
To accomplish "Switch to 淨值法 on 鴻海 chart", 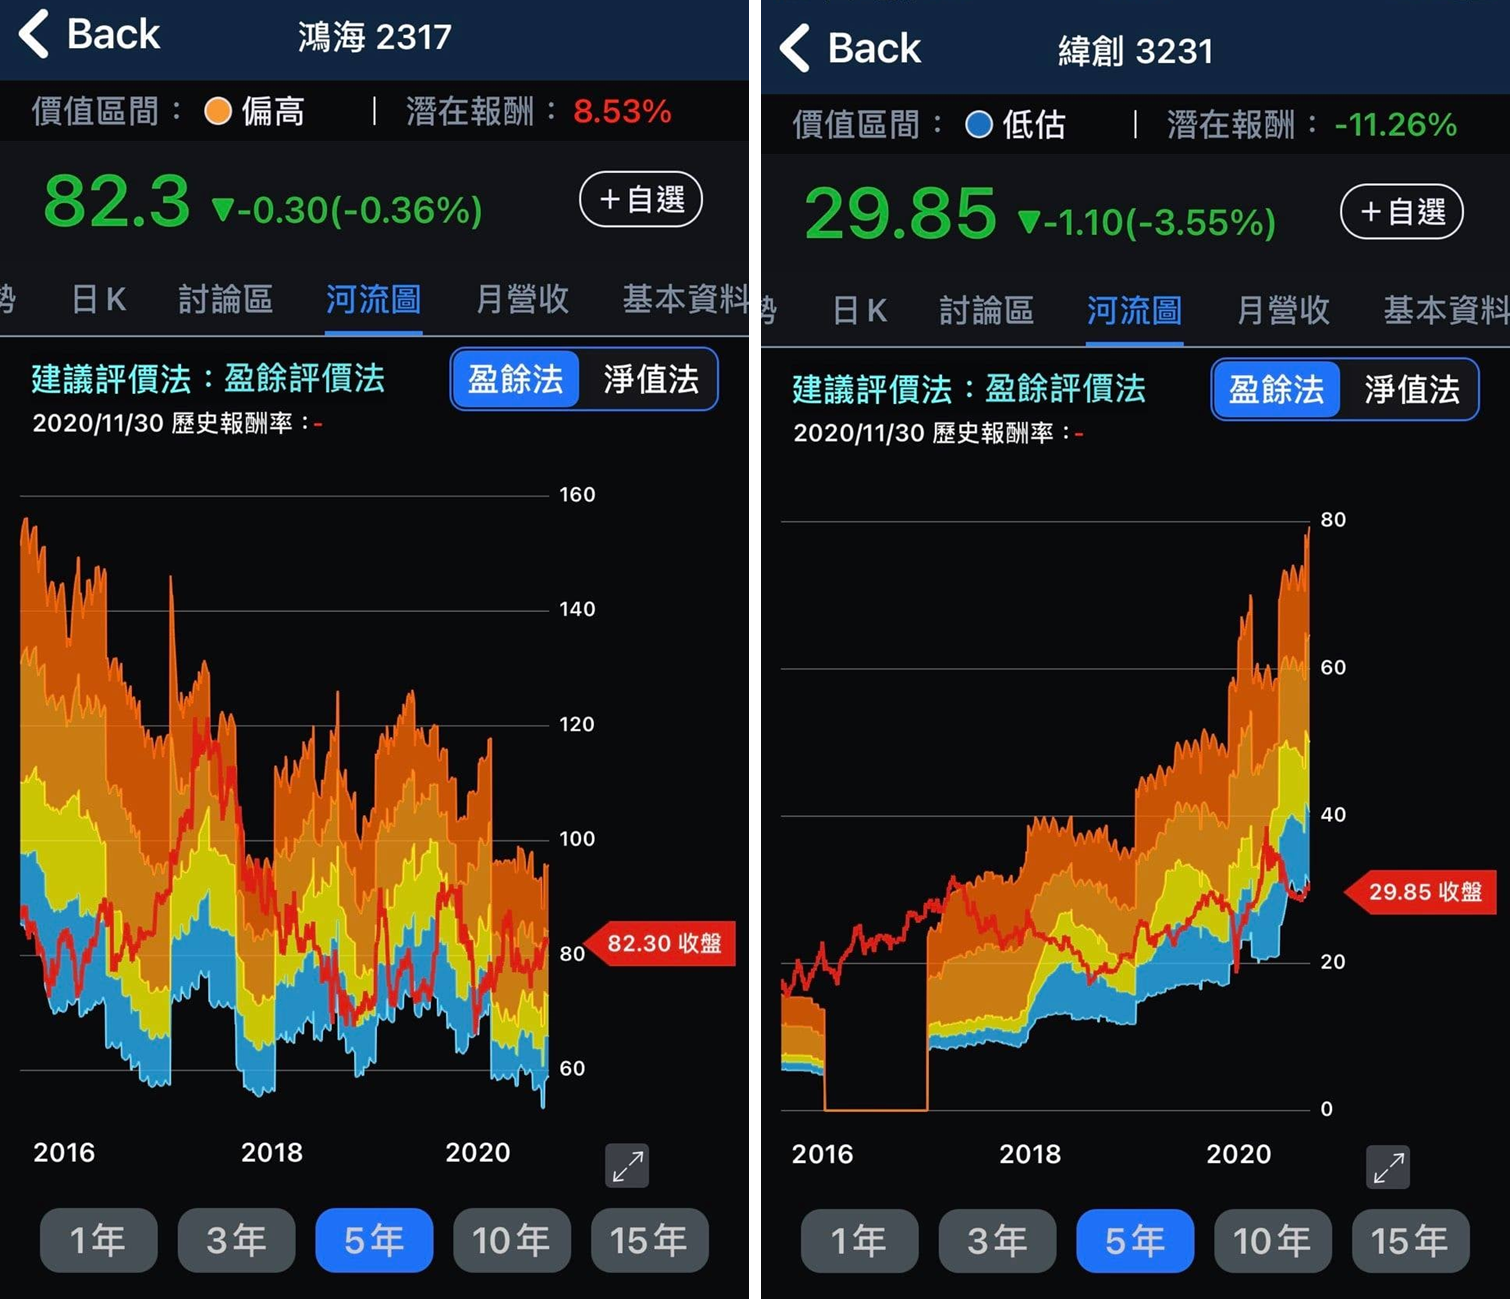I will pyautogui.click(x=651, y=379).
